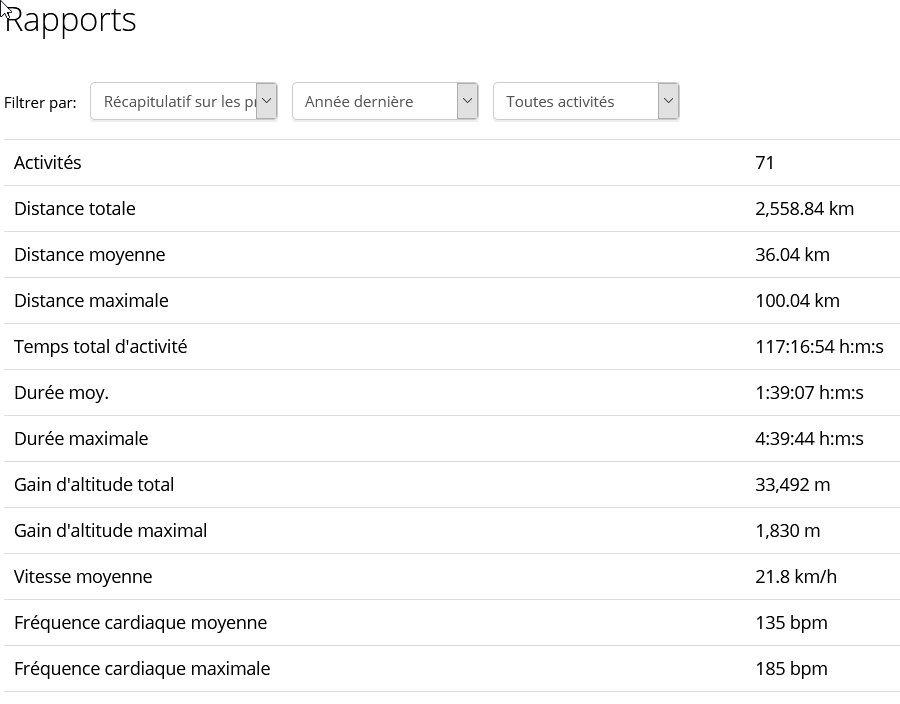Click the 'Rapports' page heading

(x=70, y=20)
